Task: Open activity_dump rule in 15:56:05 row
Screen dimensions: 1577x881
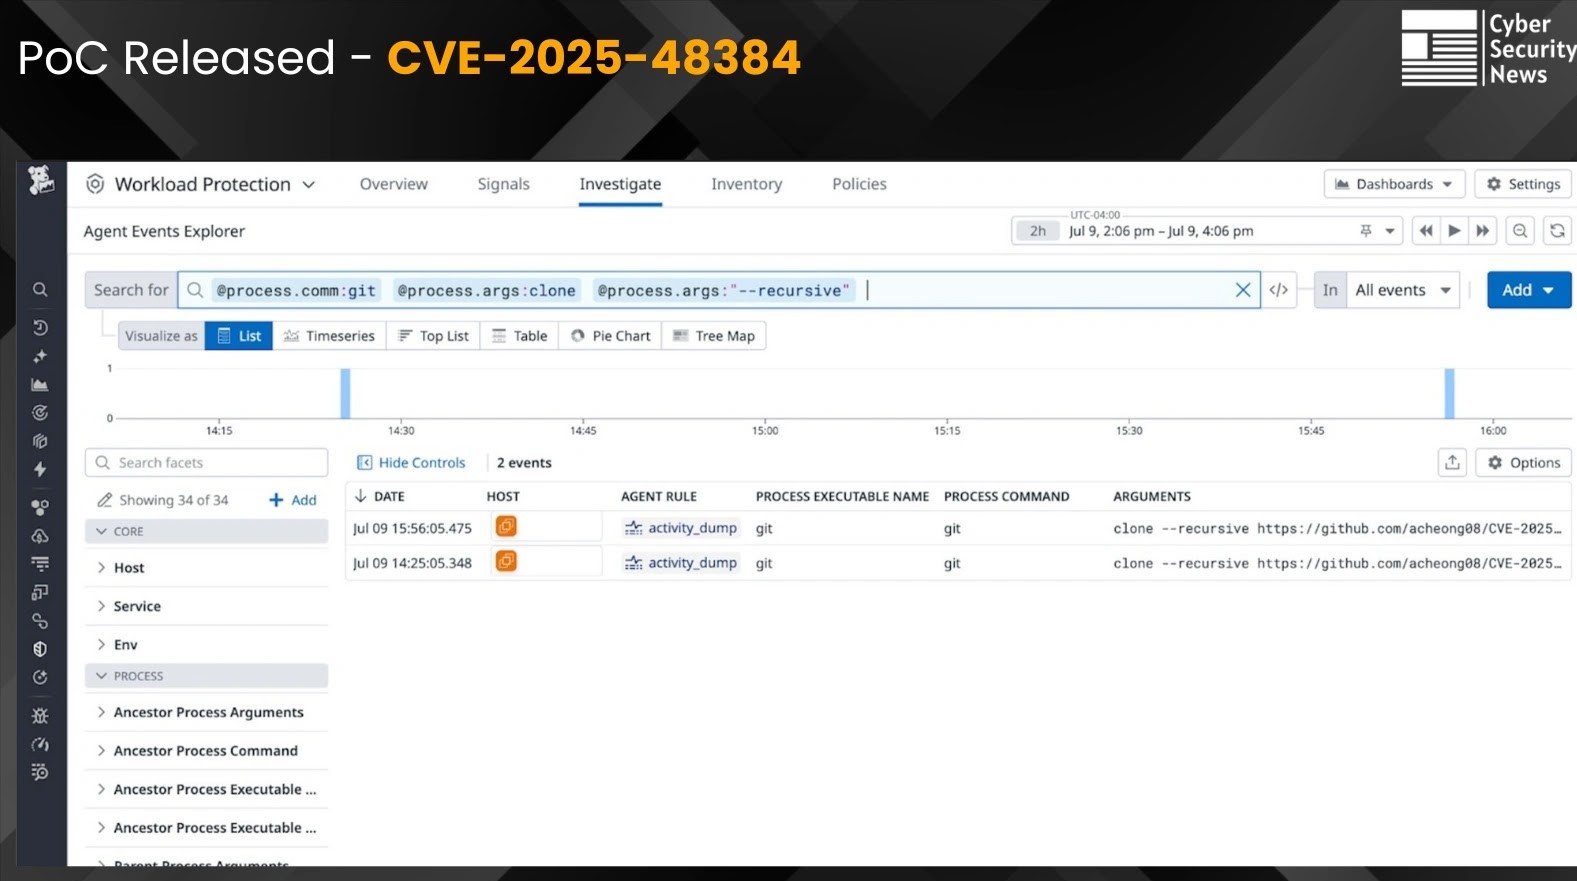Action: click(680, 528)
